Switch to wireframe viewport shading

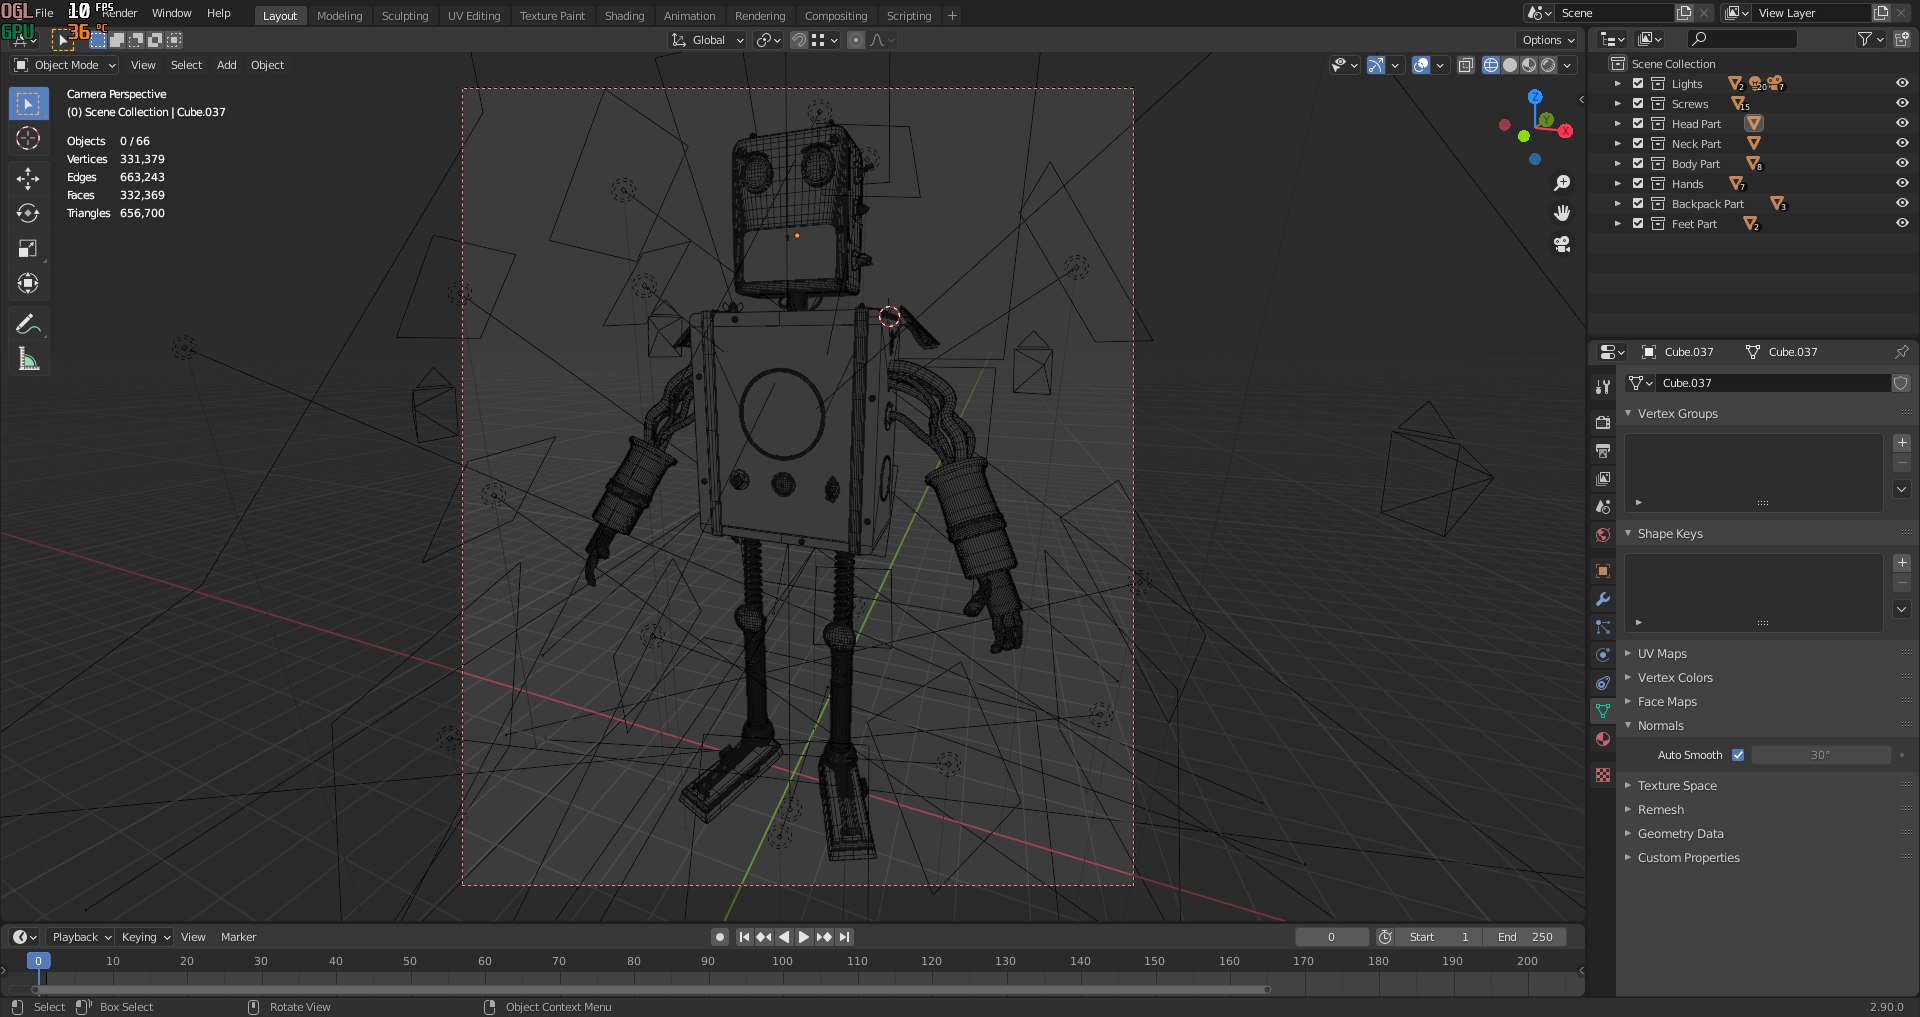pyautogui.click(x=1491, y=65)
